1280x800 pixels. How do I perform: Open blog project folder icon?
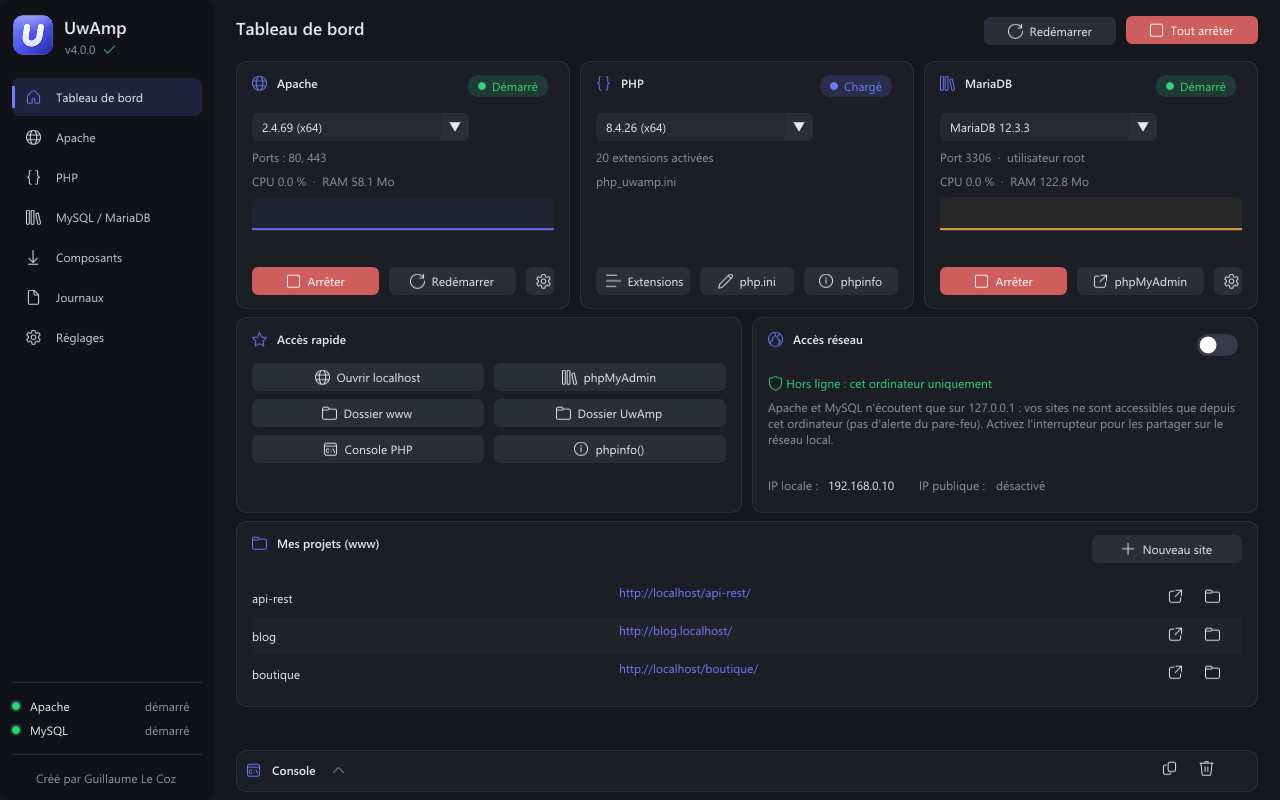click(x=1212, y=635)
